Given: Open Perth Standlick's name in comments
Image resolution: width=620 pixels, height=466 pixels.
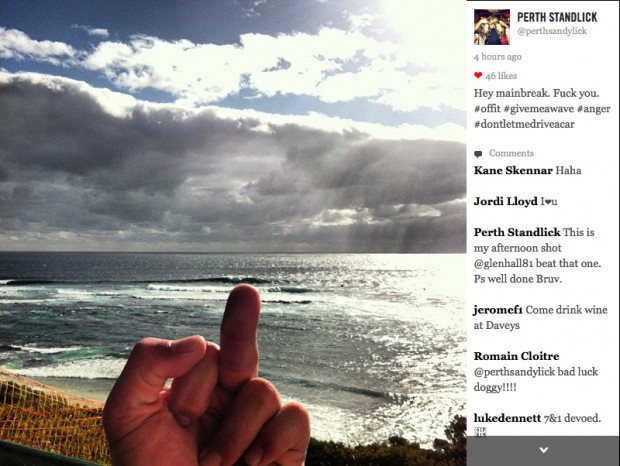Looking at the screenshot, I should (517, 232).
